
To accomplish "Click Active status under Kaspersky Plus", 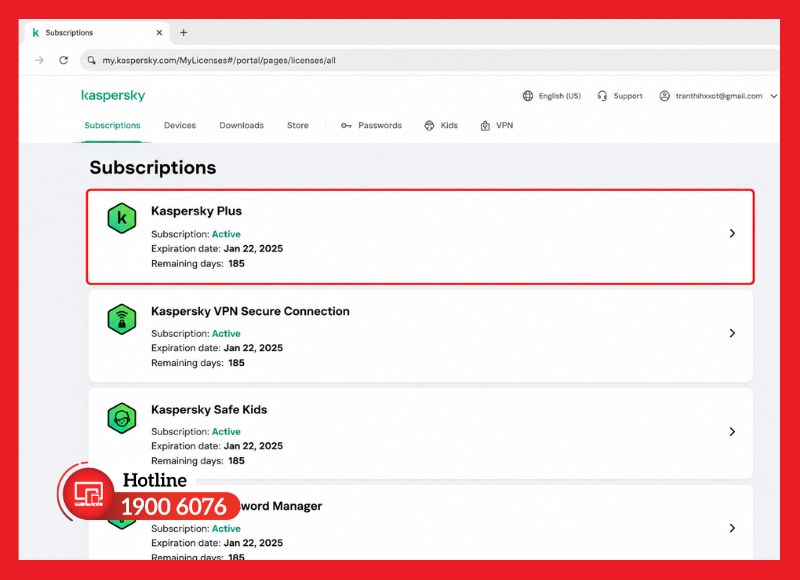I will tap(226, 234).
